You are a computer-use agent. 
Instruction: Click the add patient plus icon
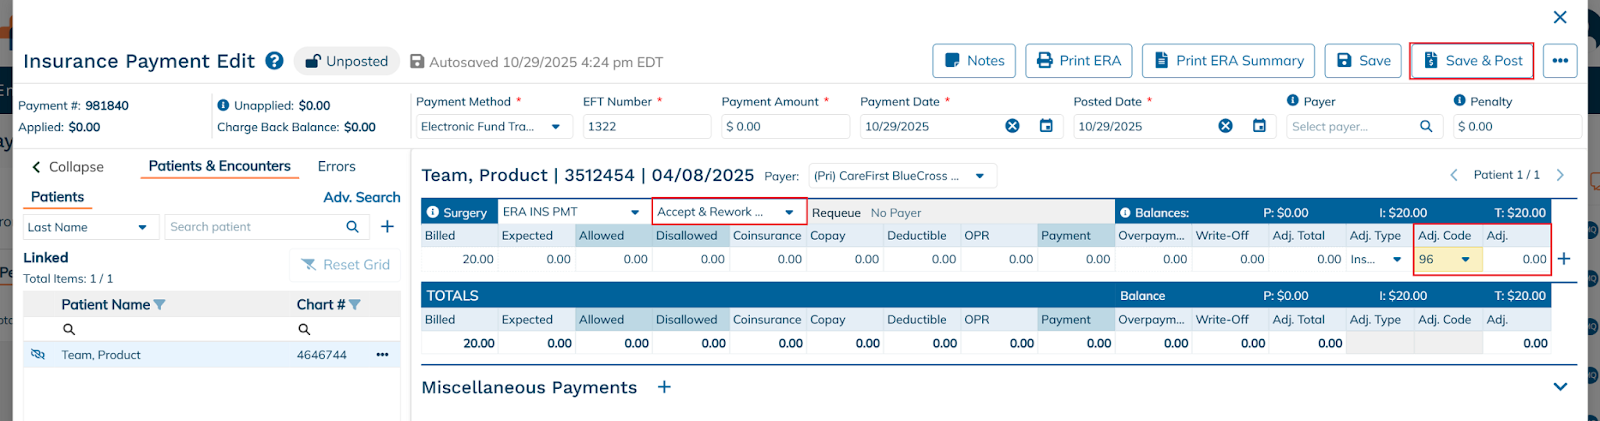click(387, 227)
